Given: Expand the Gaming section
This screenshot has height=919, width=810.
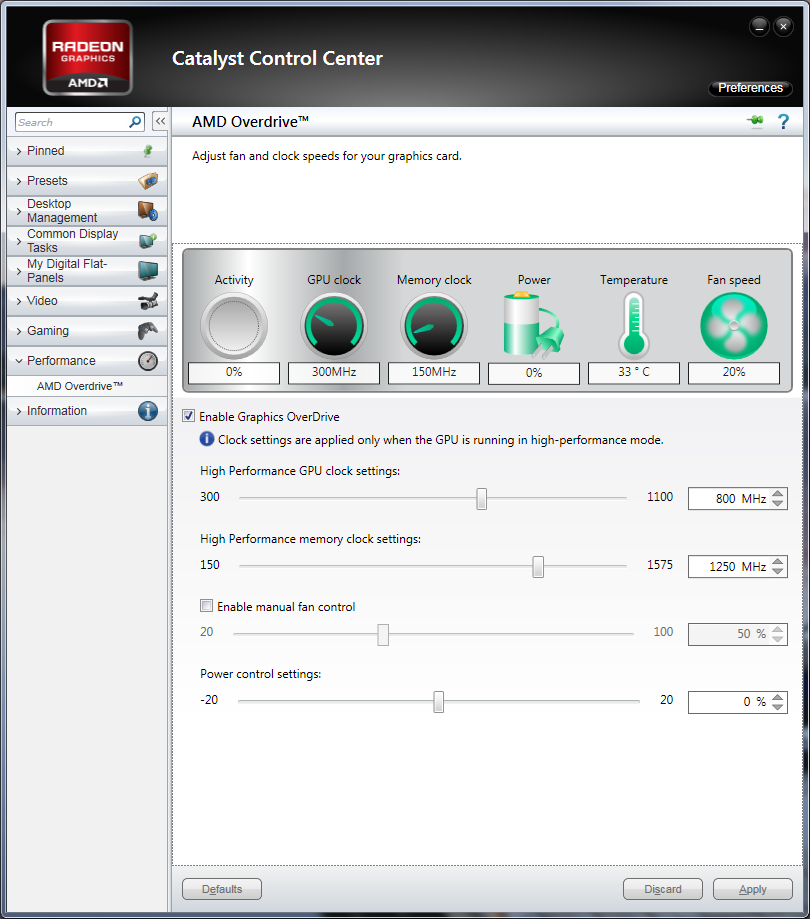Looking at the screenshot, I should [x=19, y=331].
